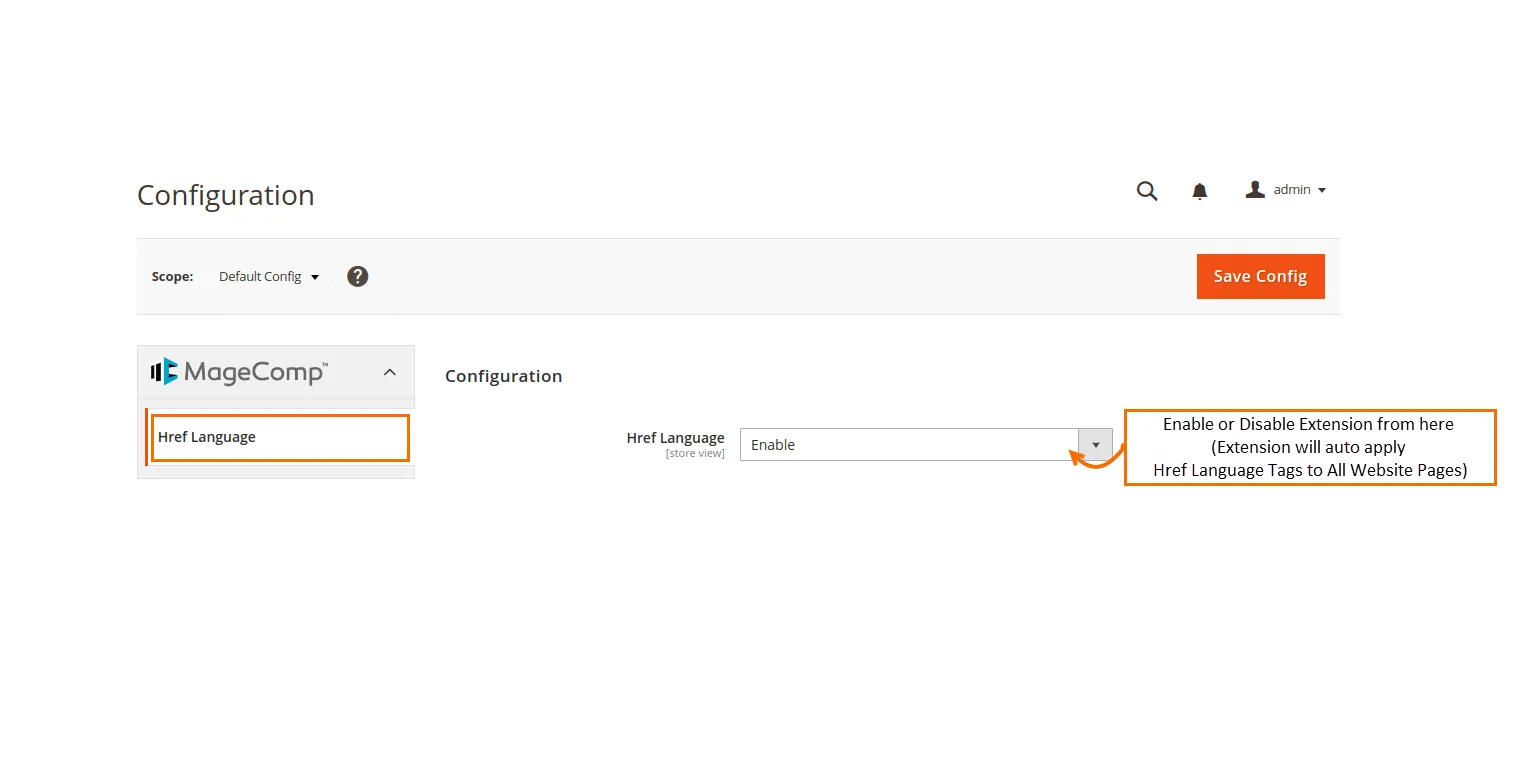Click the admin user avatar icon

pyautogui.click(x=1255, y=189)
